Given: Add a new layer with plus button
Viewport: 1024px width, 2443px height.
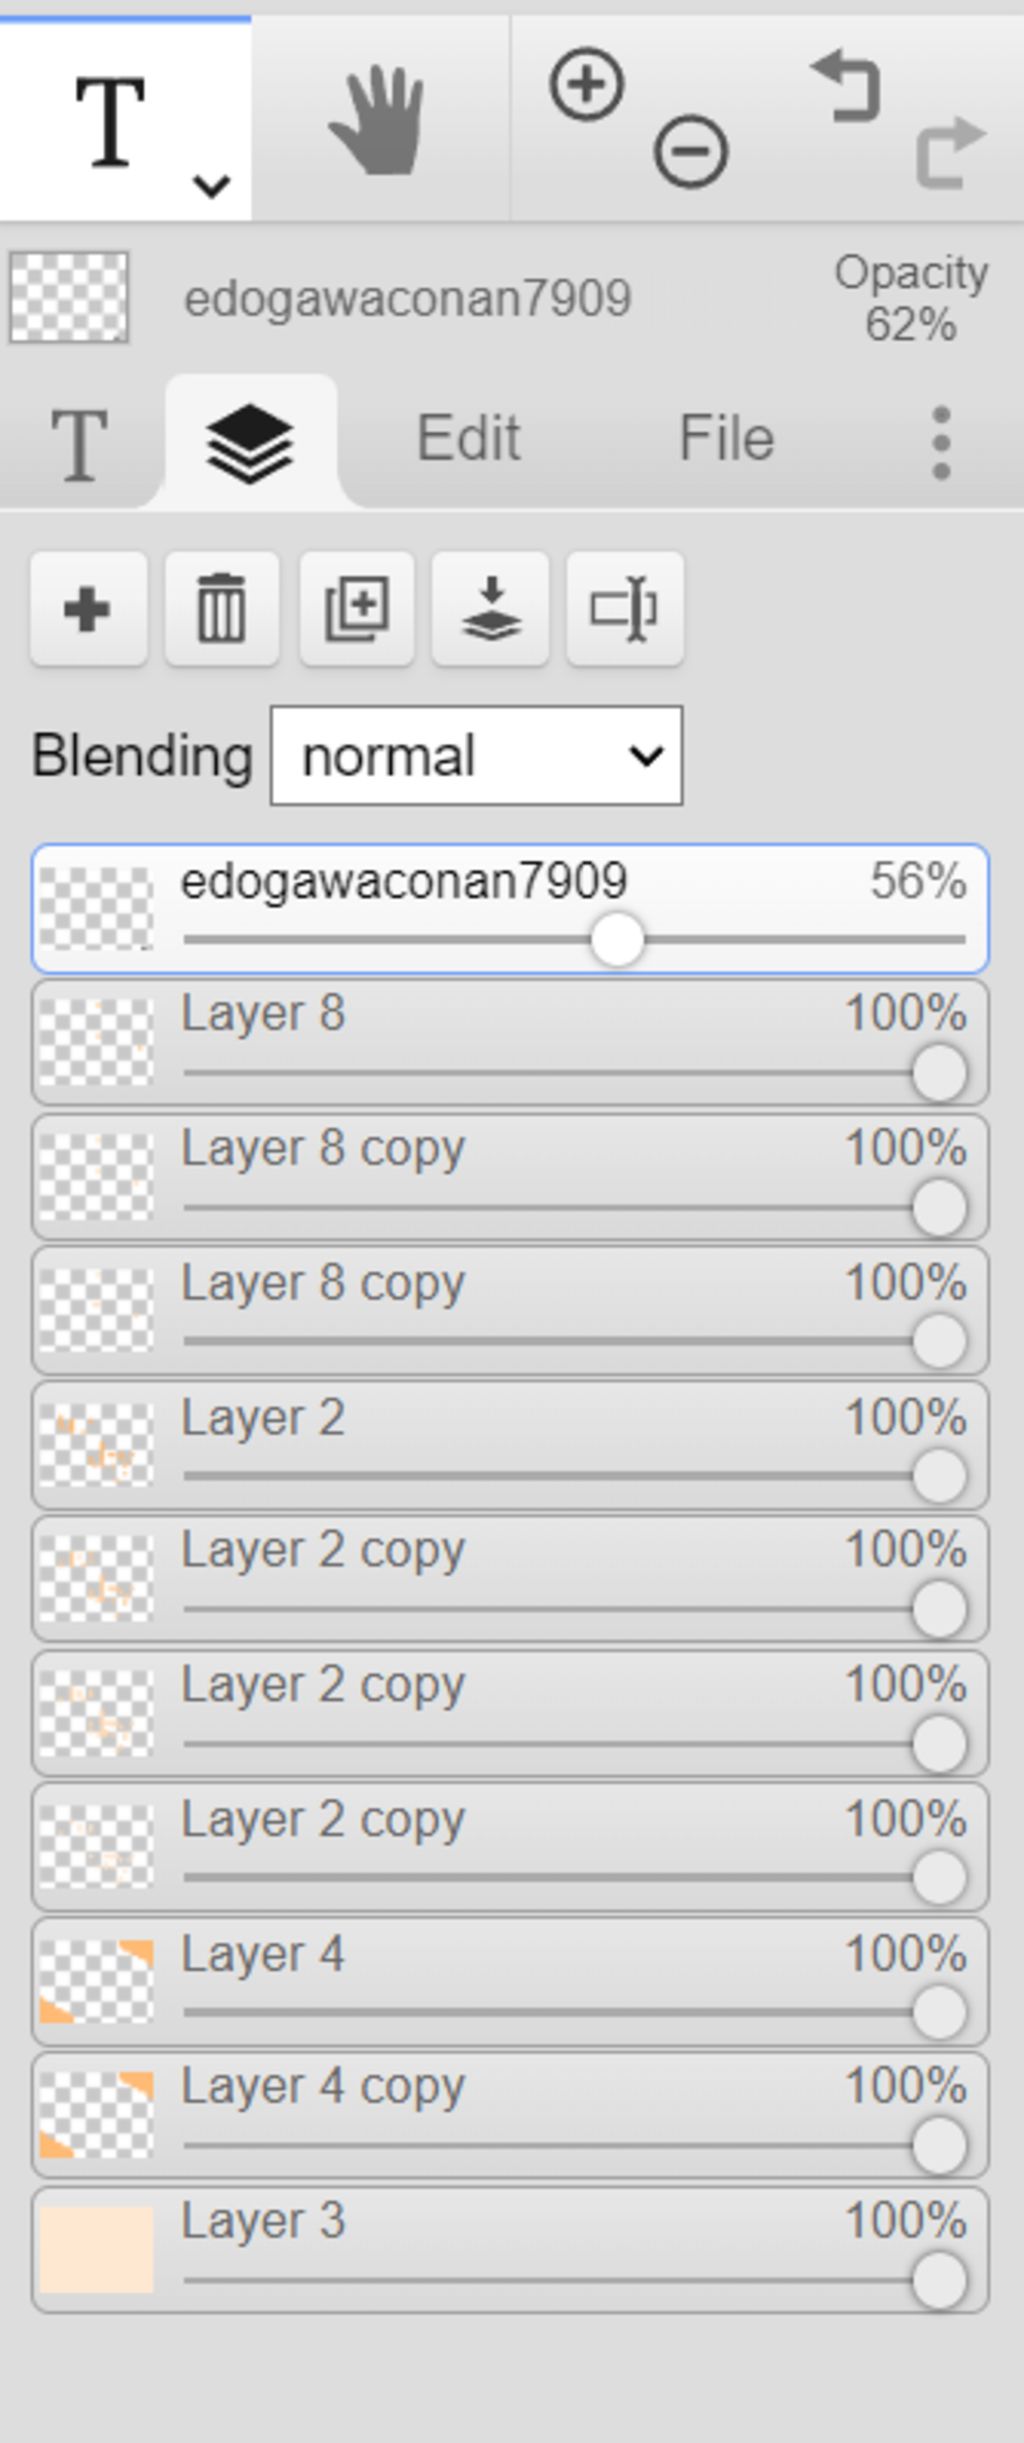Looking at the screenshot, I should [89, 608].
